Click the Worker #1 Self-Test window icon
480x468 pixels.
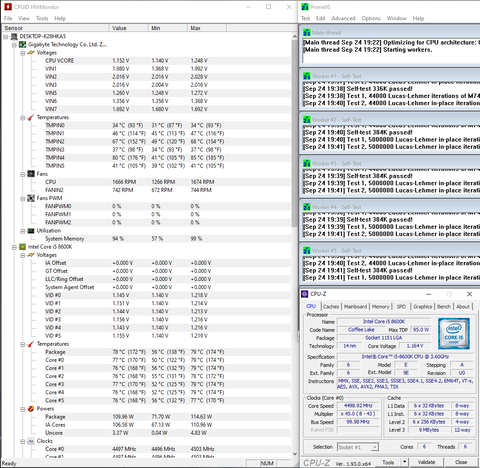[307, 76]
